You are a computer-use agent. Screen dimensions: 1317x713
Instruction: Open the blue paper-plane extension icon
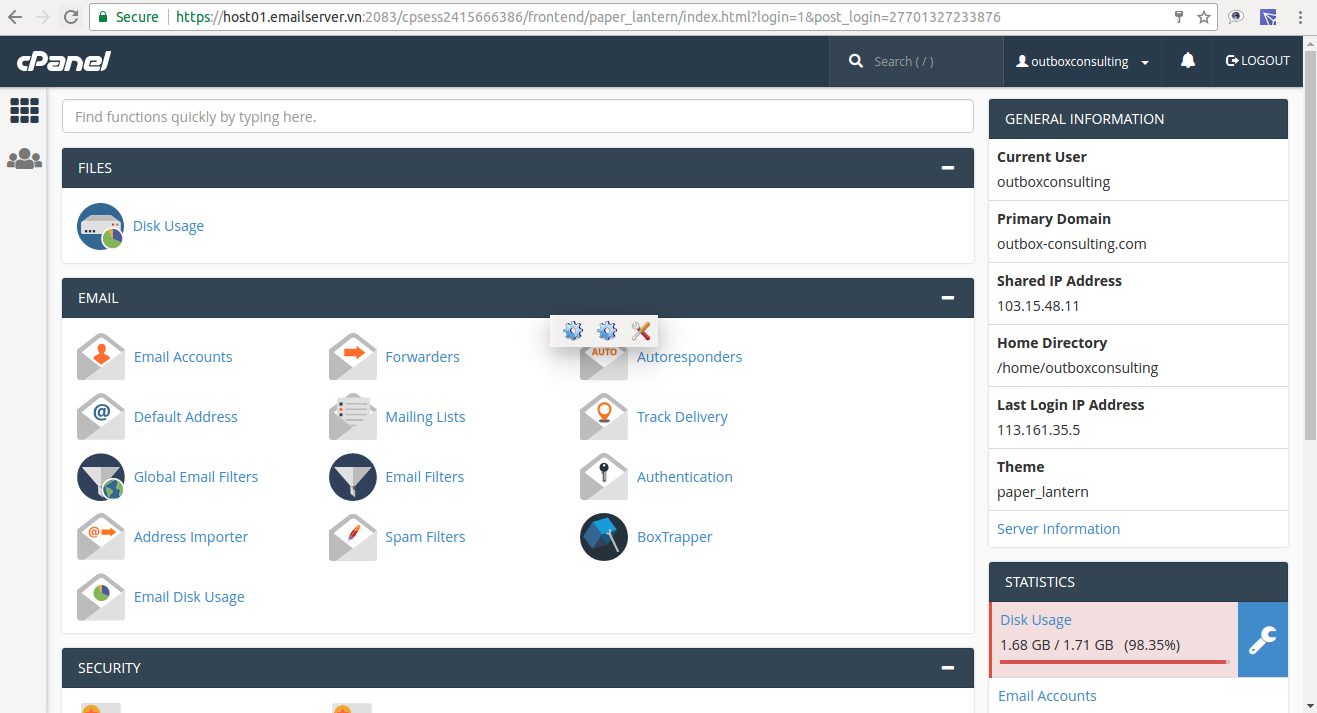click(x=1268, y=17)
